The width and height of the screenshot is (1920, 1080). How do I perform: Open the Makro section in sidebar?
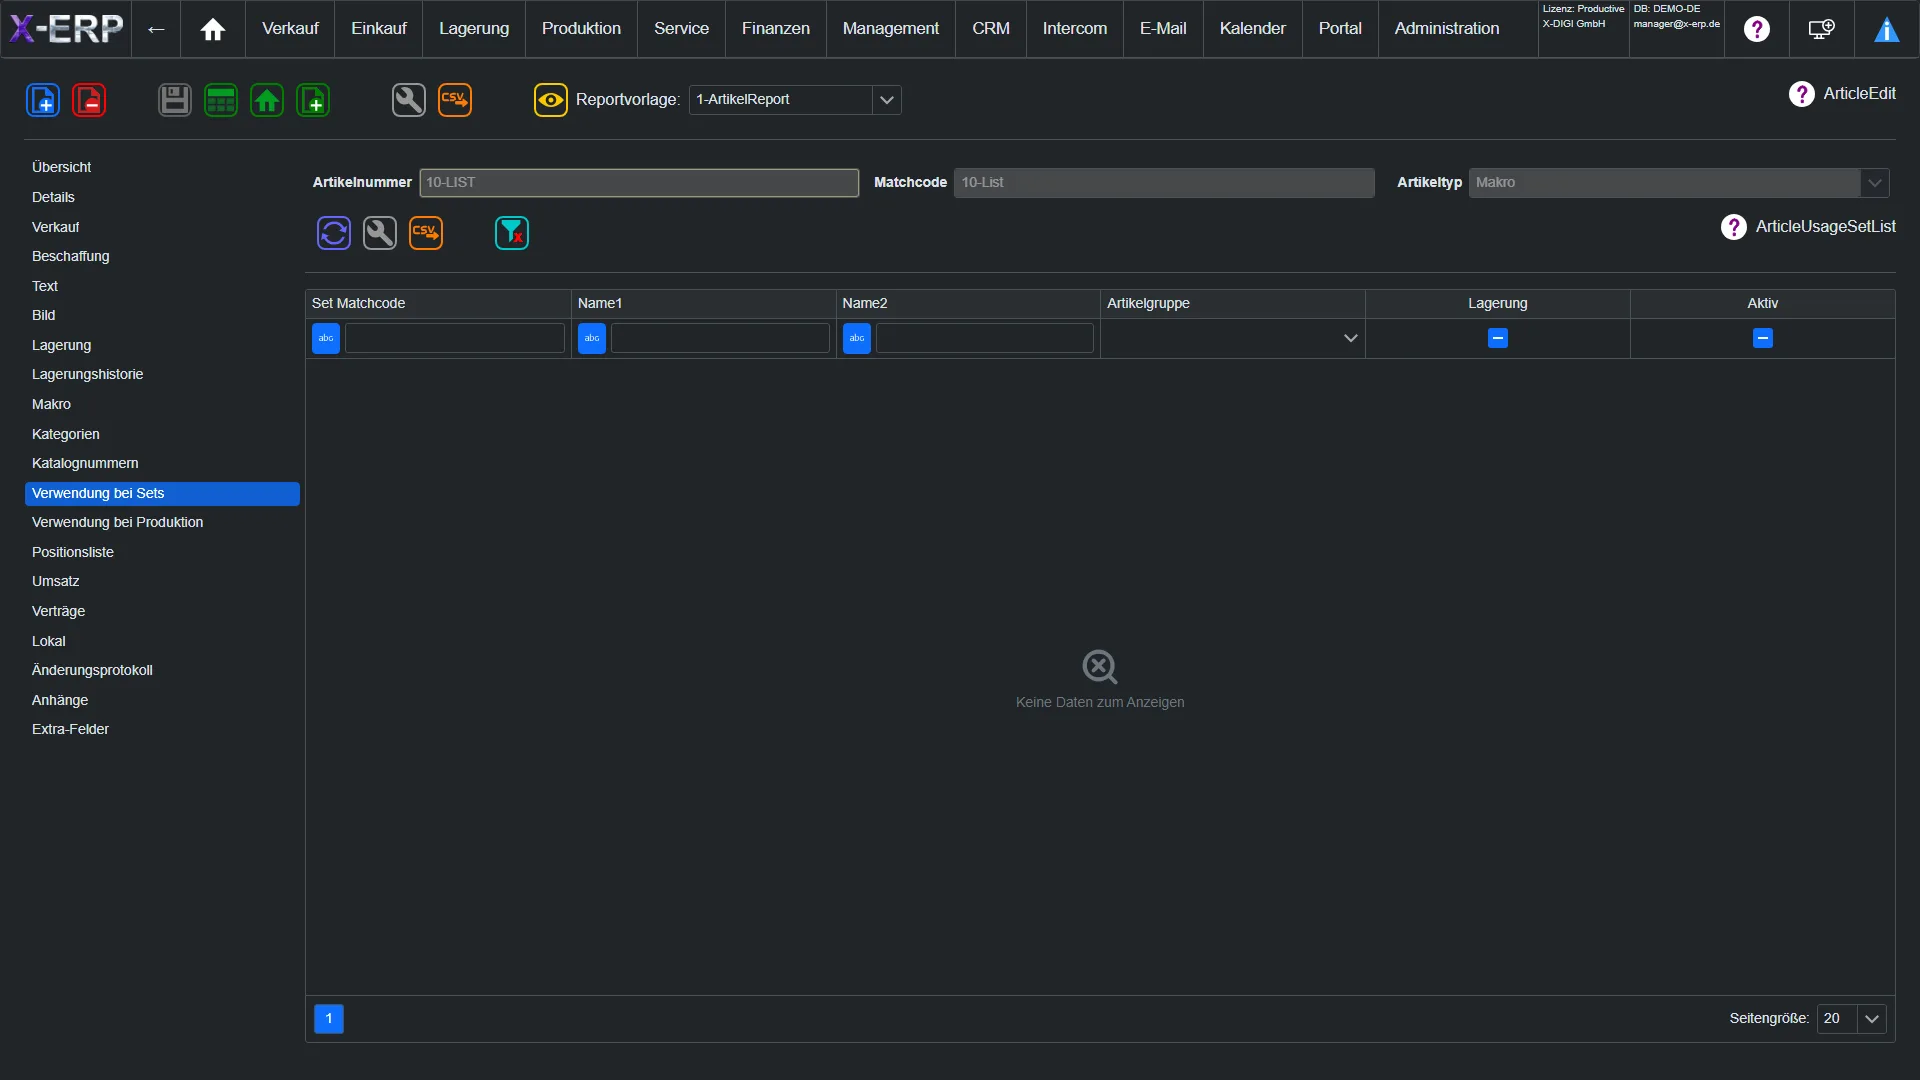click(162, 404)
